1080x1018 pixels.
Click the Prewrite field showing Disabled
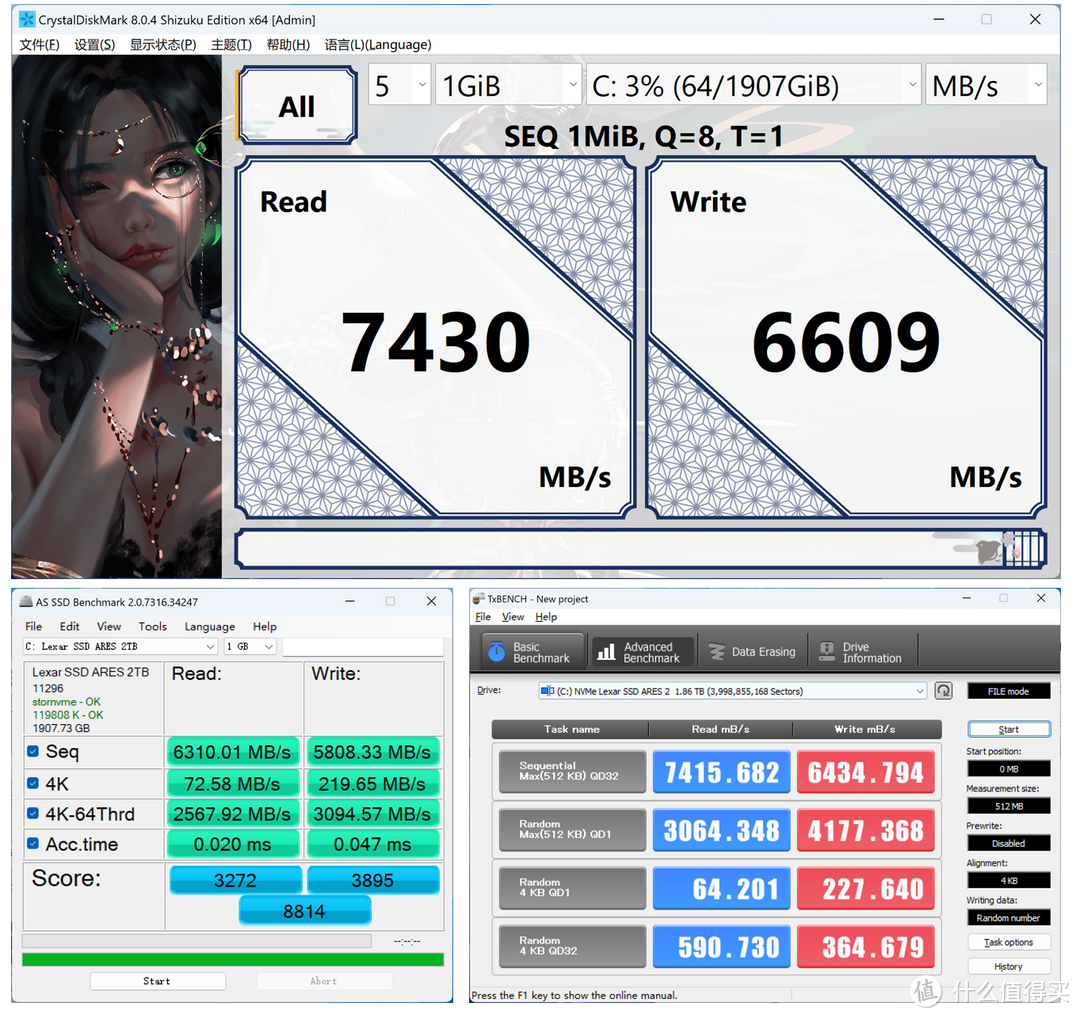coord(1008,843)
